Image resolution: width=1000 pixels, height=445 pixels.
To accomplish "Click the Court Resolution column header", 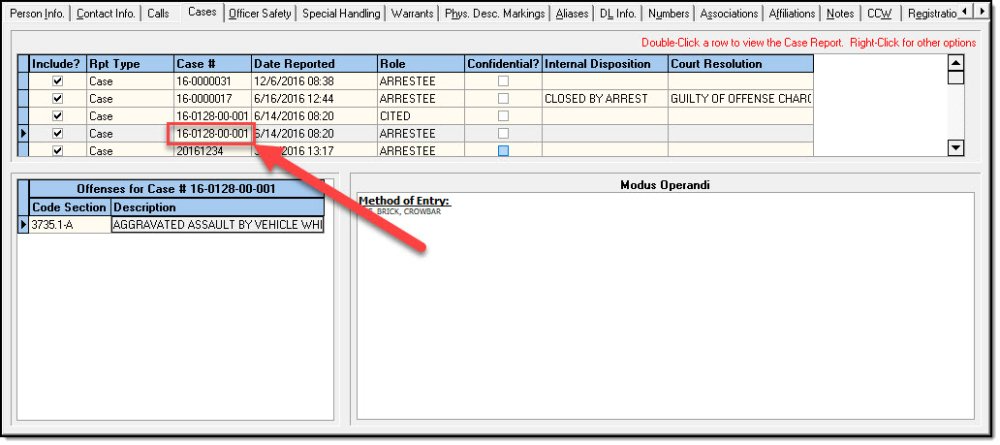I will [x=740, y=64].
